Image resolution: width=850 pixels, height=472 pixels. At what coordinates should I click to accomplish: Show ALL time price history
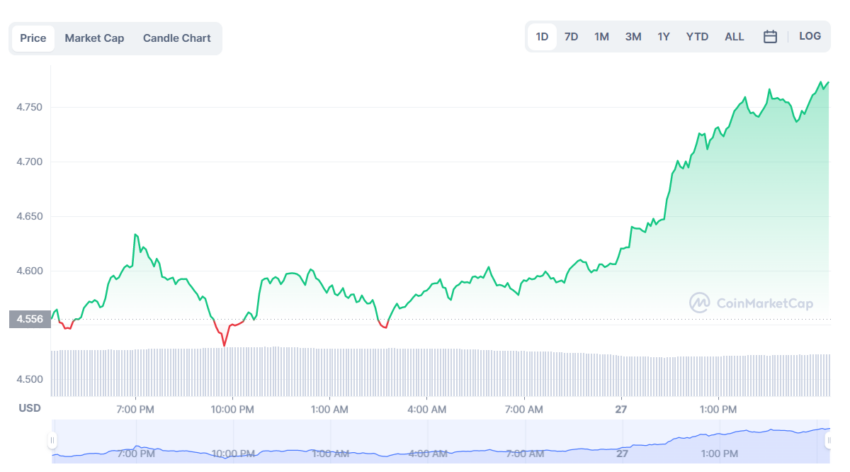coord(734,37)
